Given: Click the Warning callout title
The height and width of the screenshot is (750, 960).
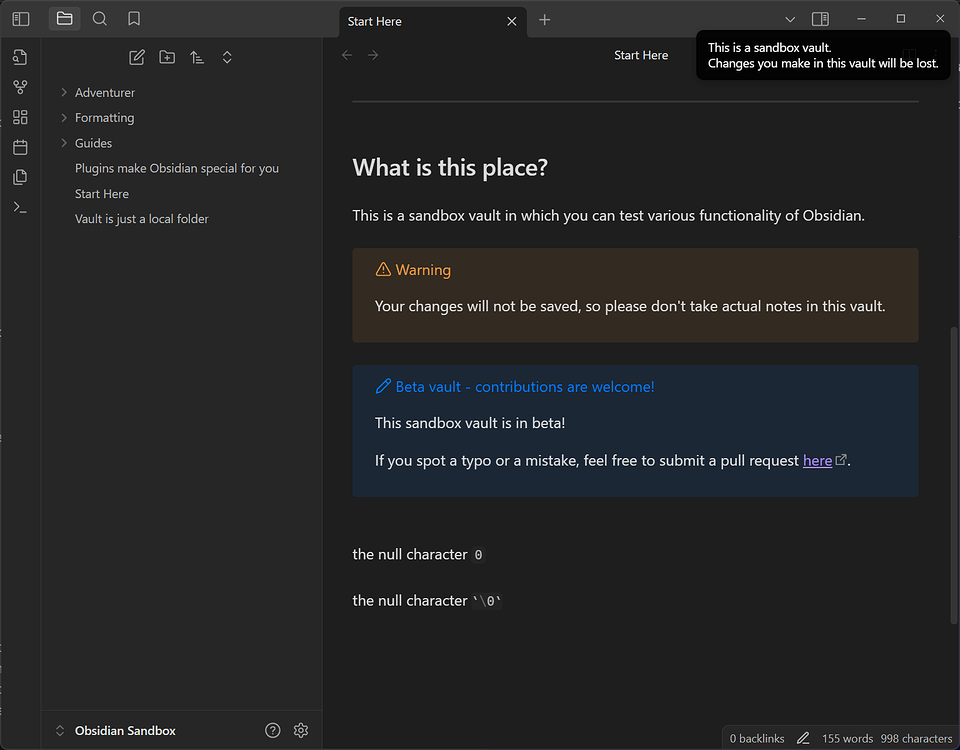Looking at the screenshot, I should point(423,270).
